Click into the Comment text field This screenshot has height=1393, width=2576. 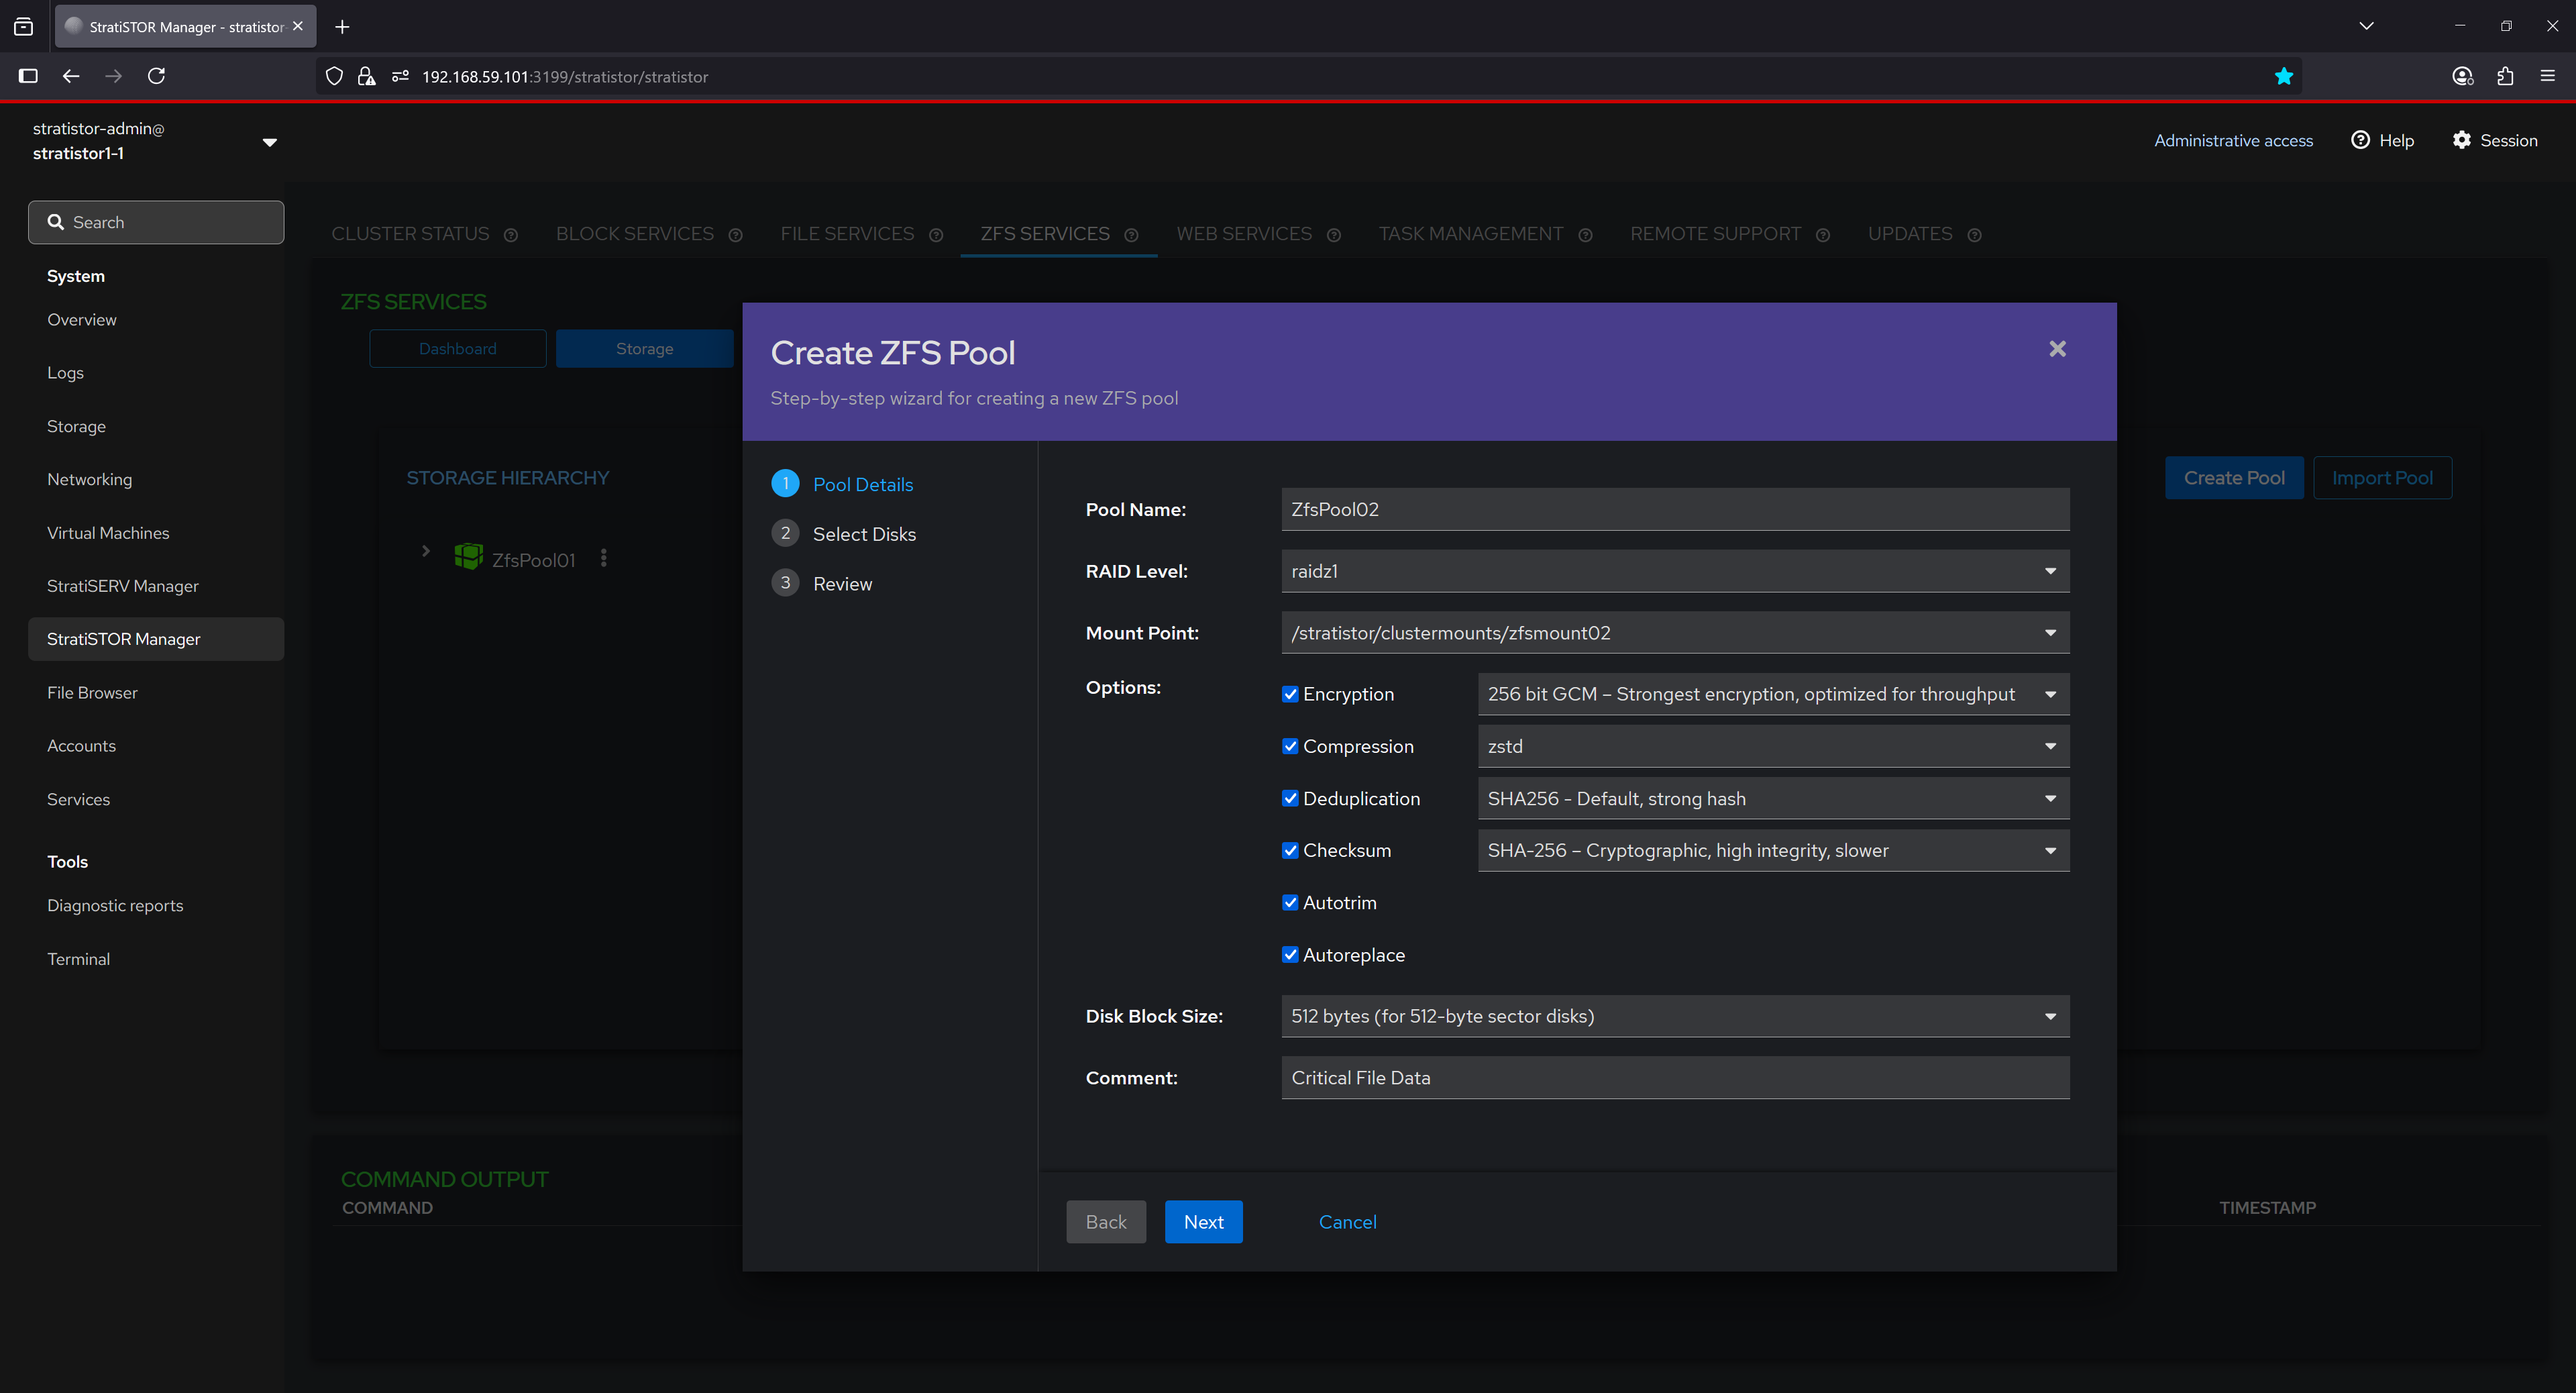coord(1674,1077)
